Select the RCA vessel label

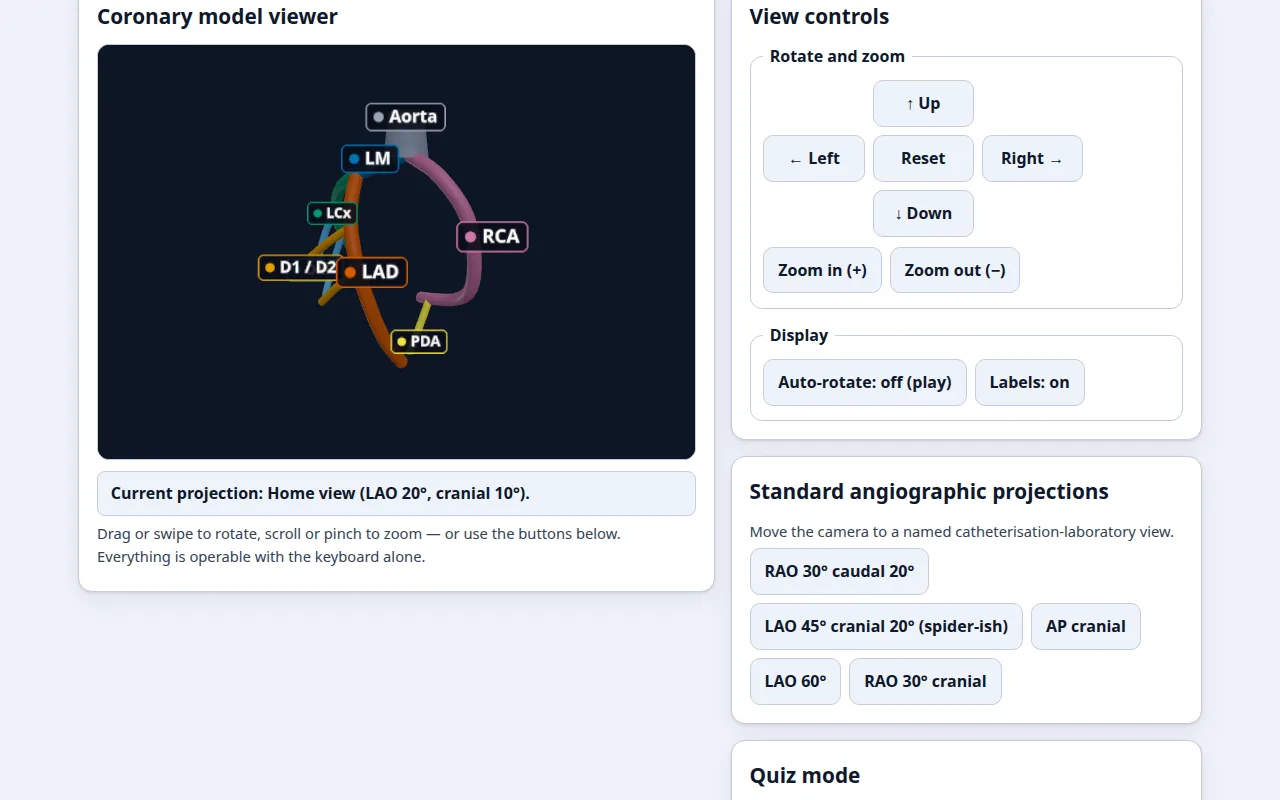[492, 237]
